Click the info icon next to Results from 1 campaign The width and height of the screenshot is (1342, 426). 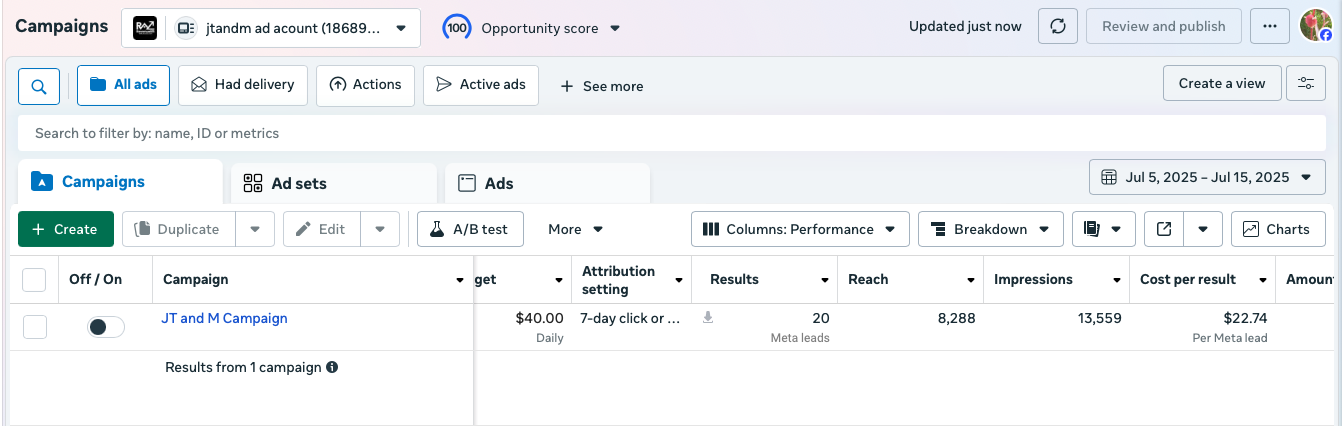pos(332,367)
